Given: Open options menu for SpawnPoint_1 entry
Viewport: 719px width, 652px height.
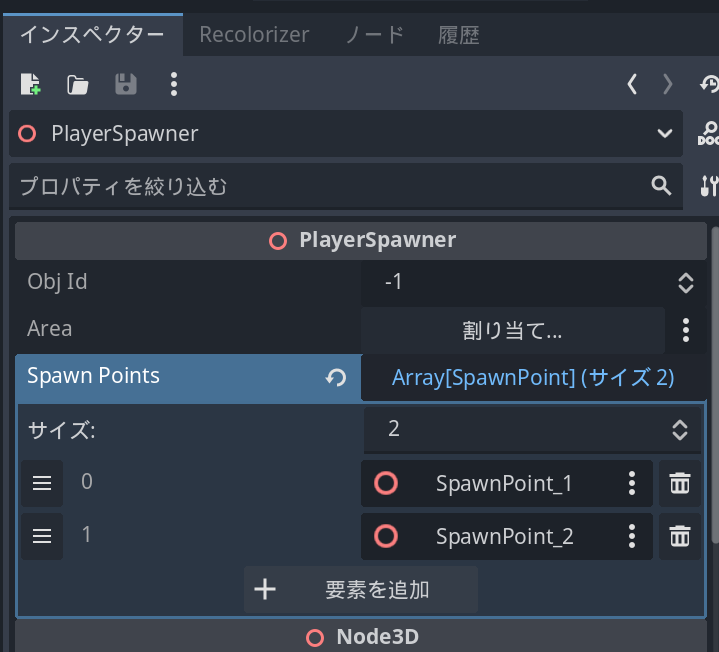Looking at the screenshot, I should (631, 484).
